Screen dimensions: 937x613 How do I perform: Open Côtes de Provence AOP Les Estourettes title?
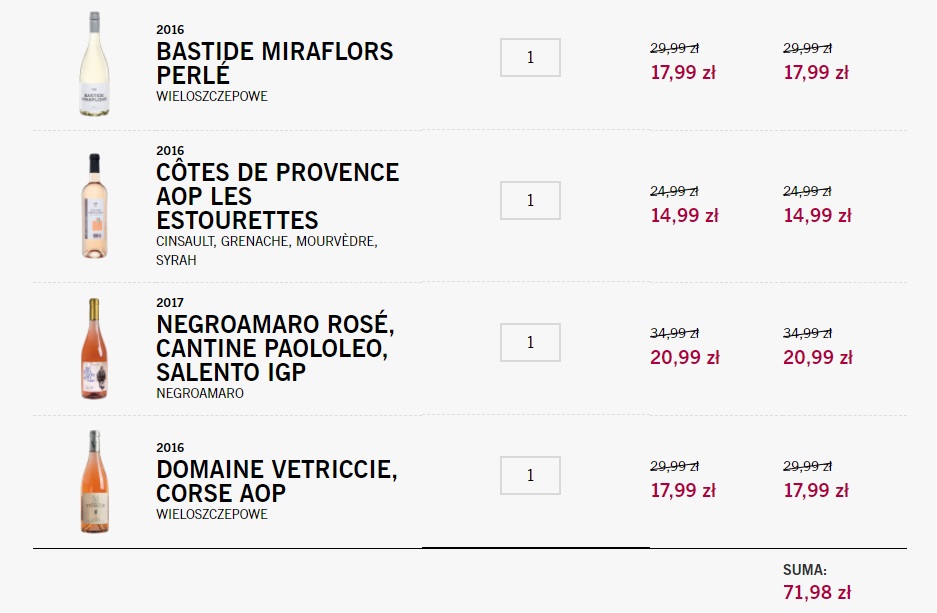[277, 196]
